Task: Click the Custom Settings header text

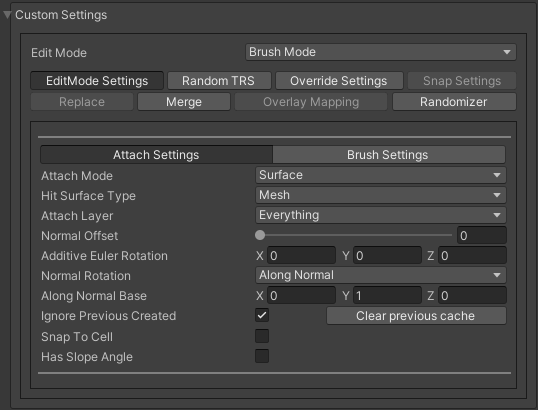Action: click(61, 15)
